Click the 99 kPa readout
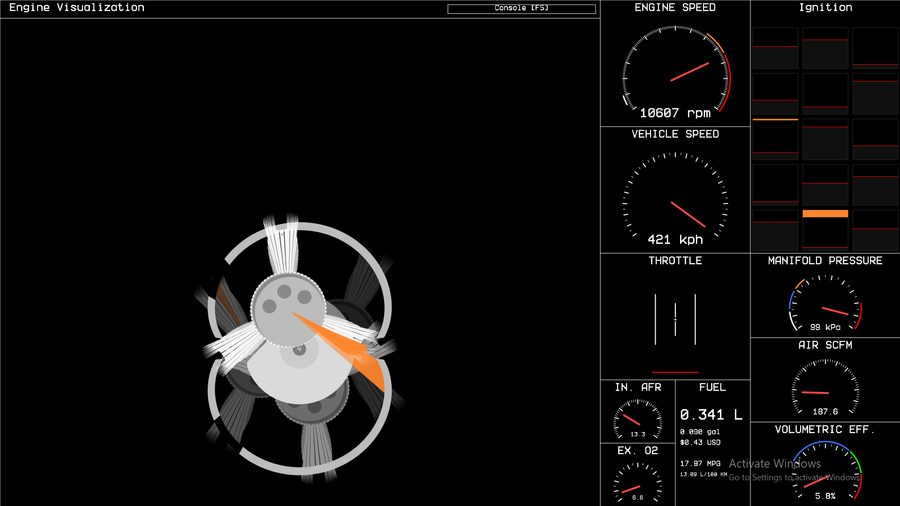Viewport: 900px width, 506px height. tap(825, 327)
